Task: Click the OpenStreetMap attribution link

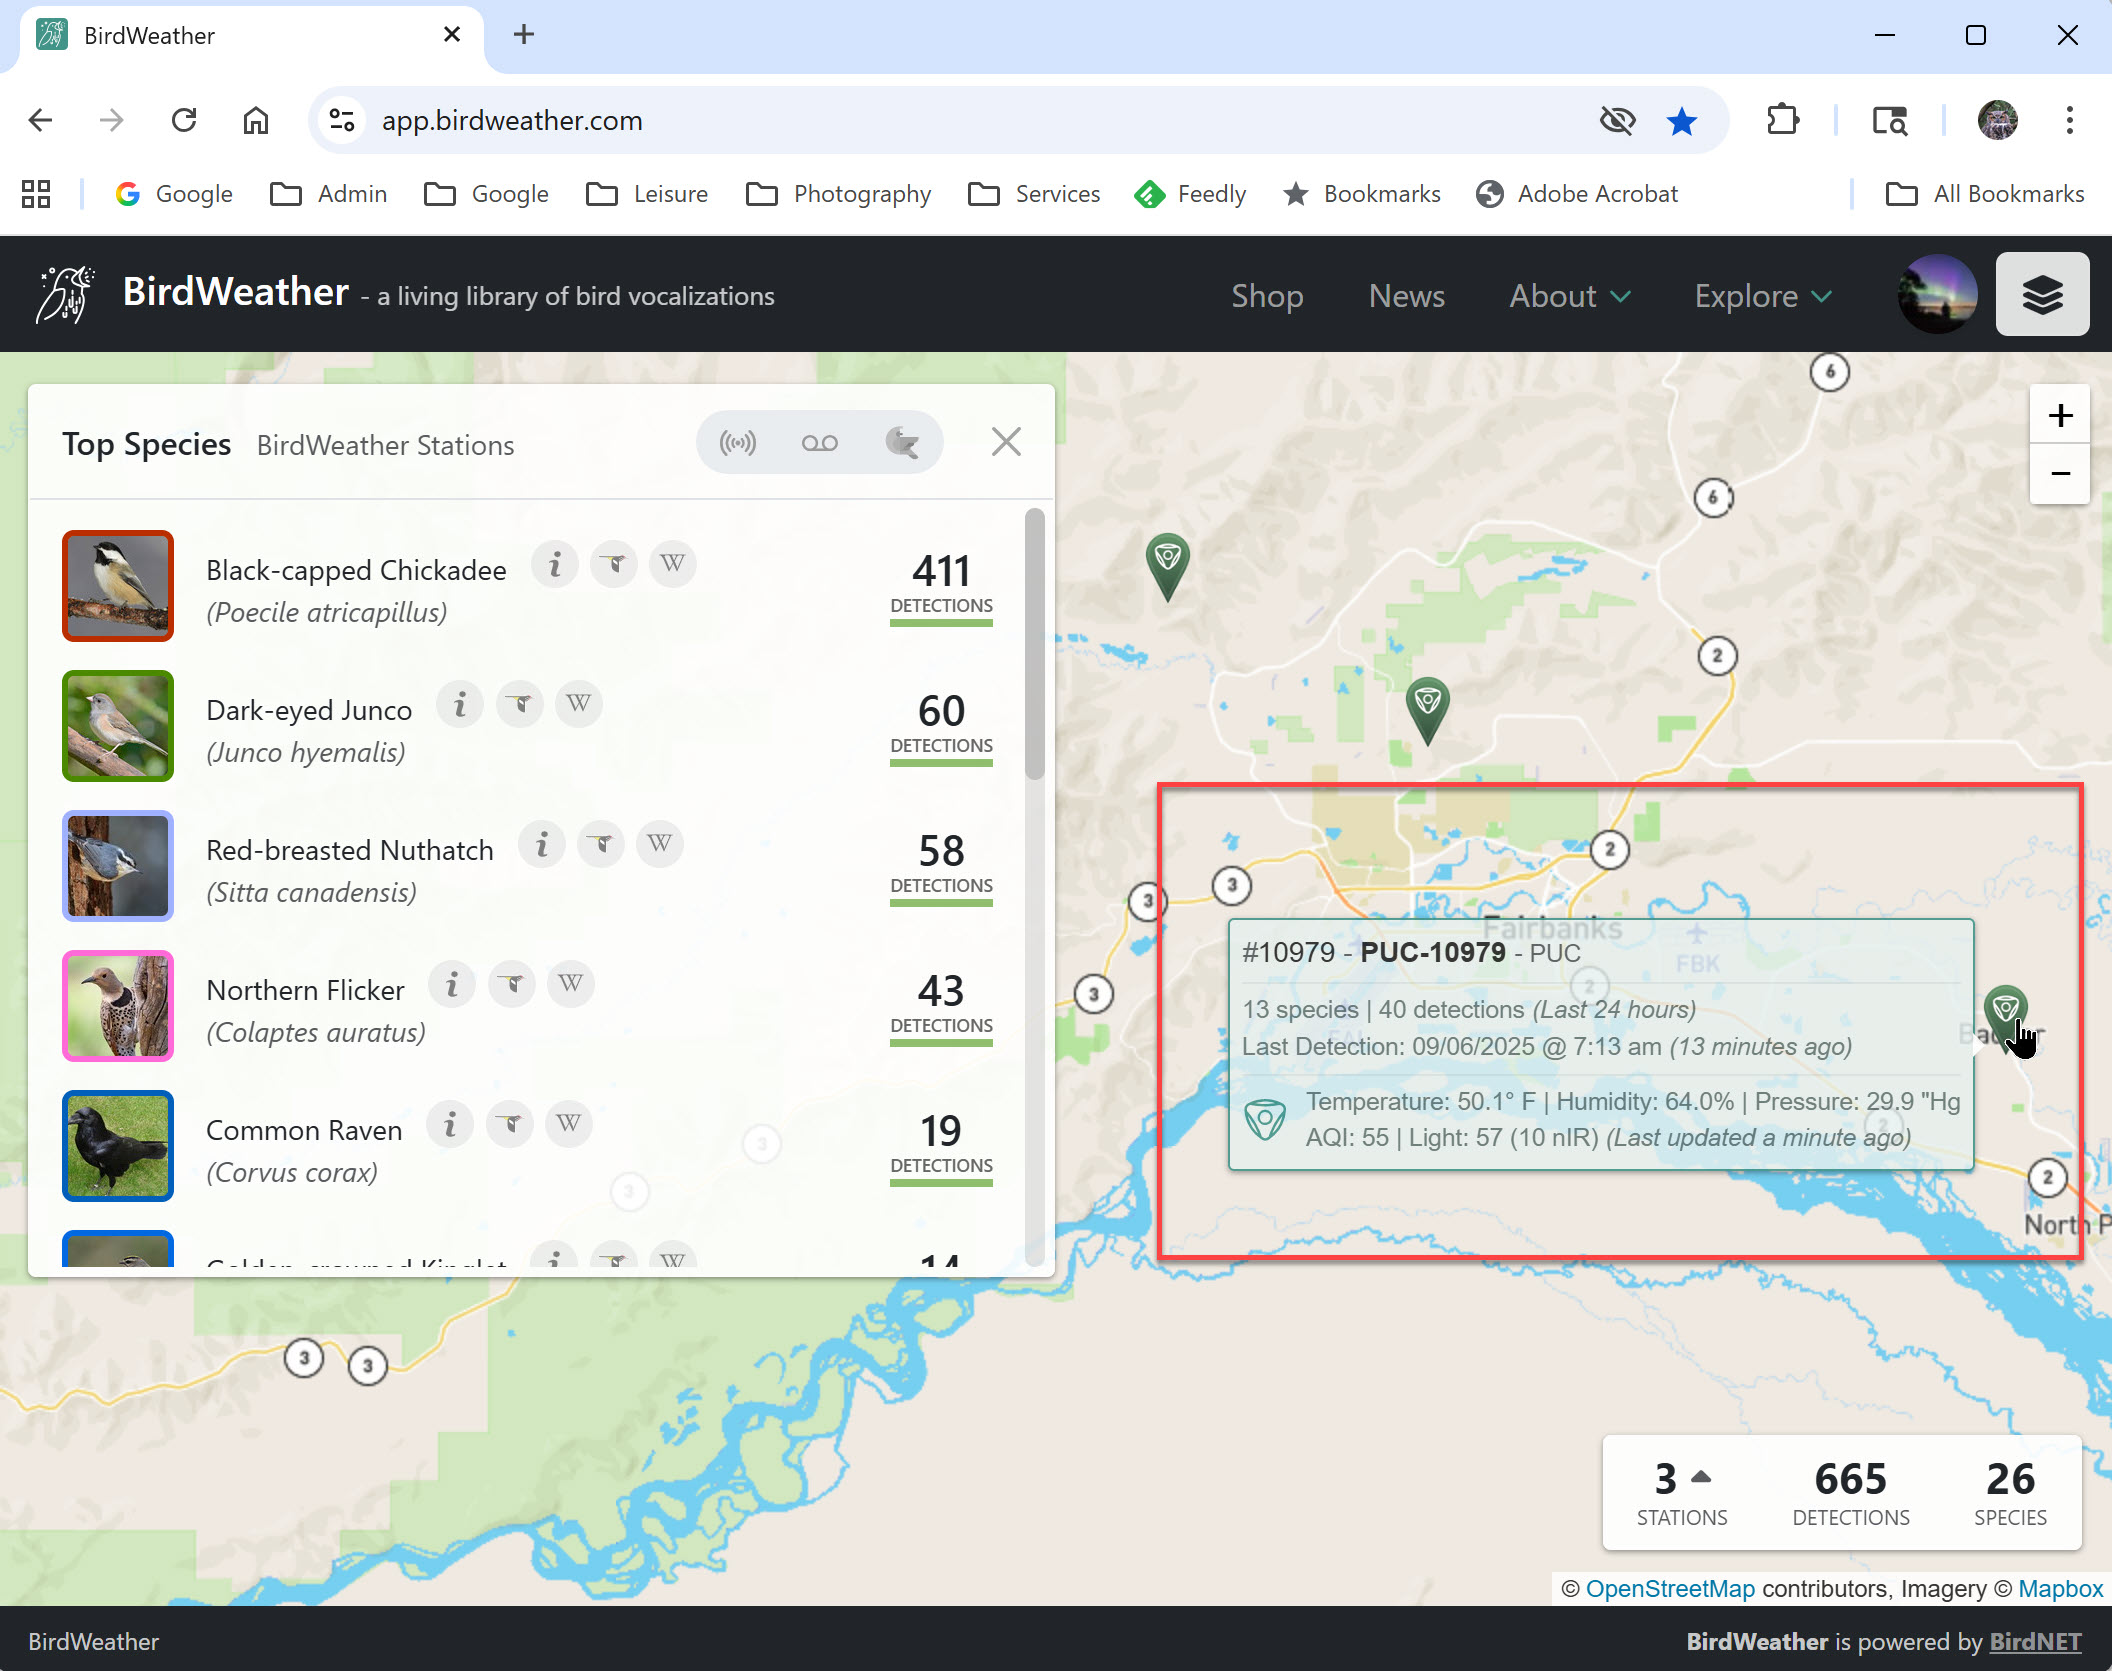Action: click(1669, 1588)
